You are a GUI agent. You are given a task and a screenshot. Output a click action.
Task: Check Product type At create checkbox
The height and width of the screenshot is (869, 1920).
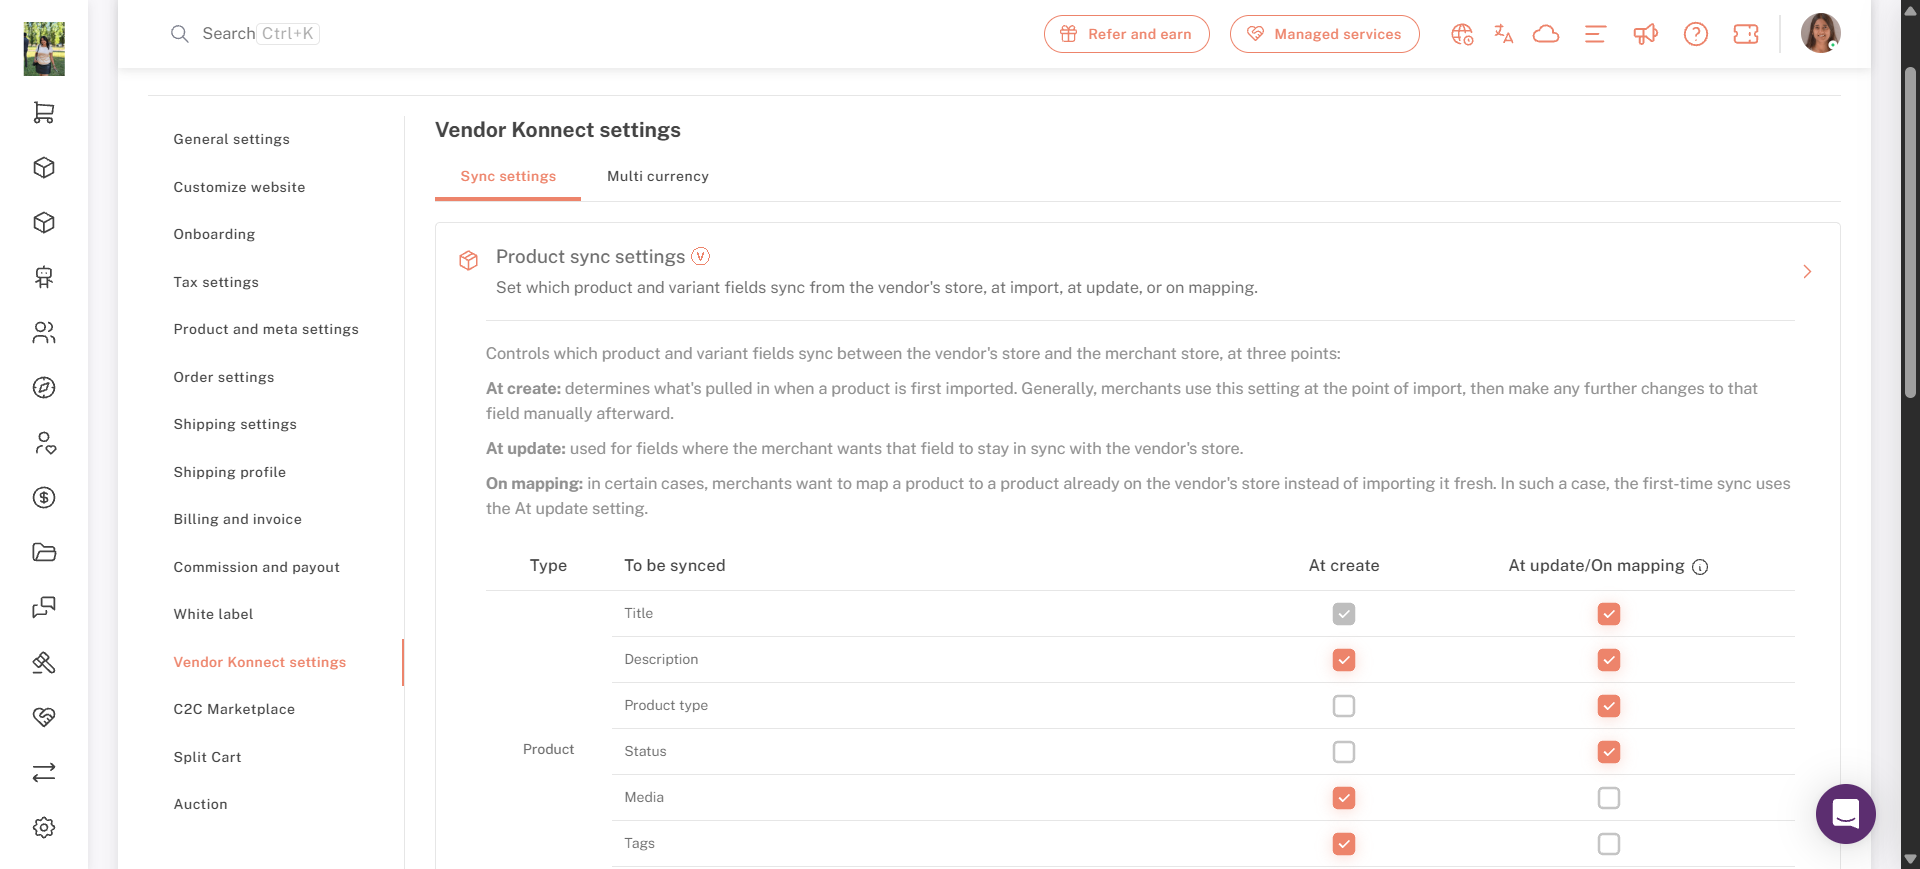click(1344, 706)
